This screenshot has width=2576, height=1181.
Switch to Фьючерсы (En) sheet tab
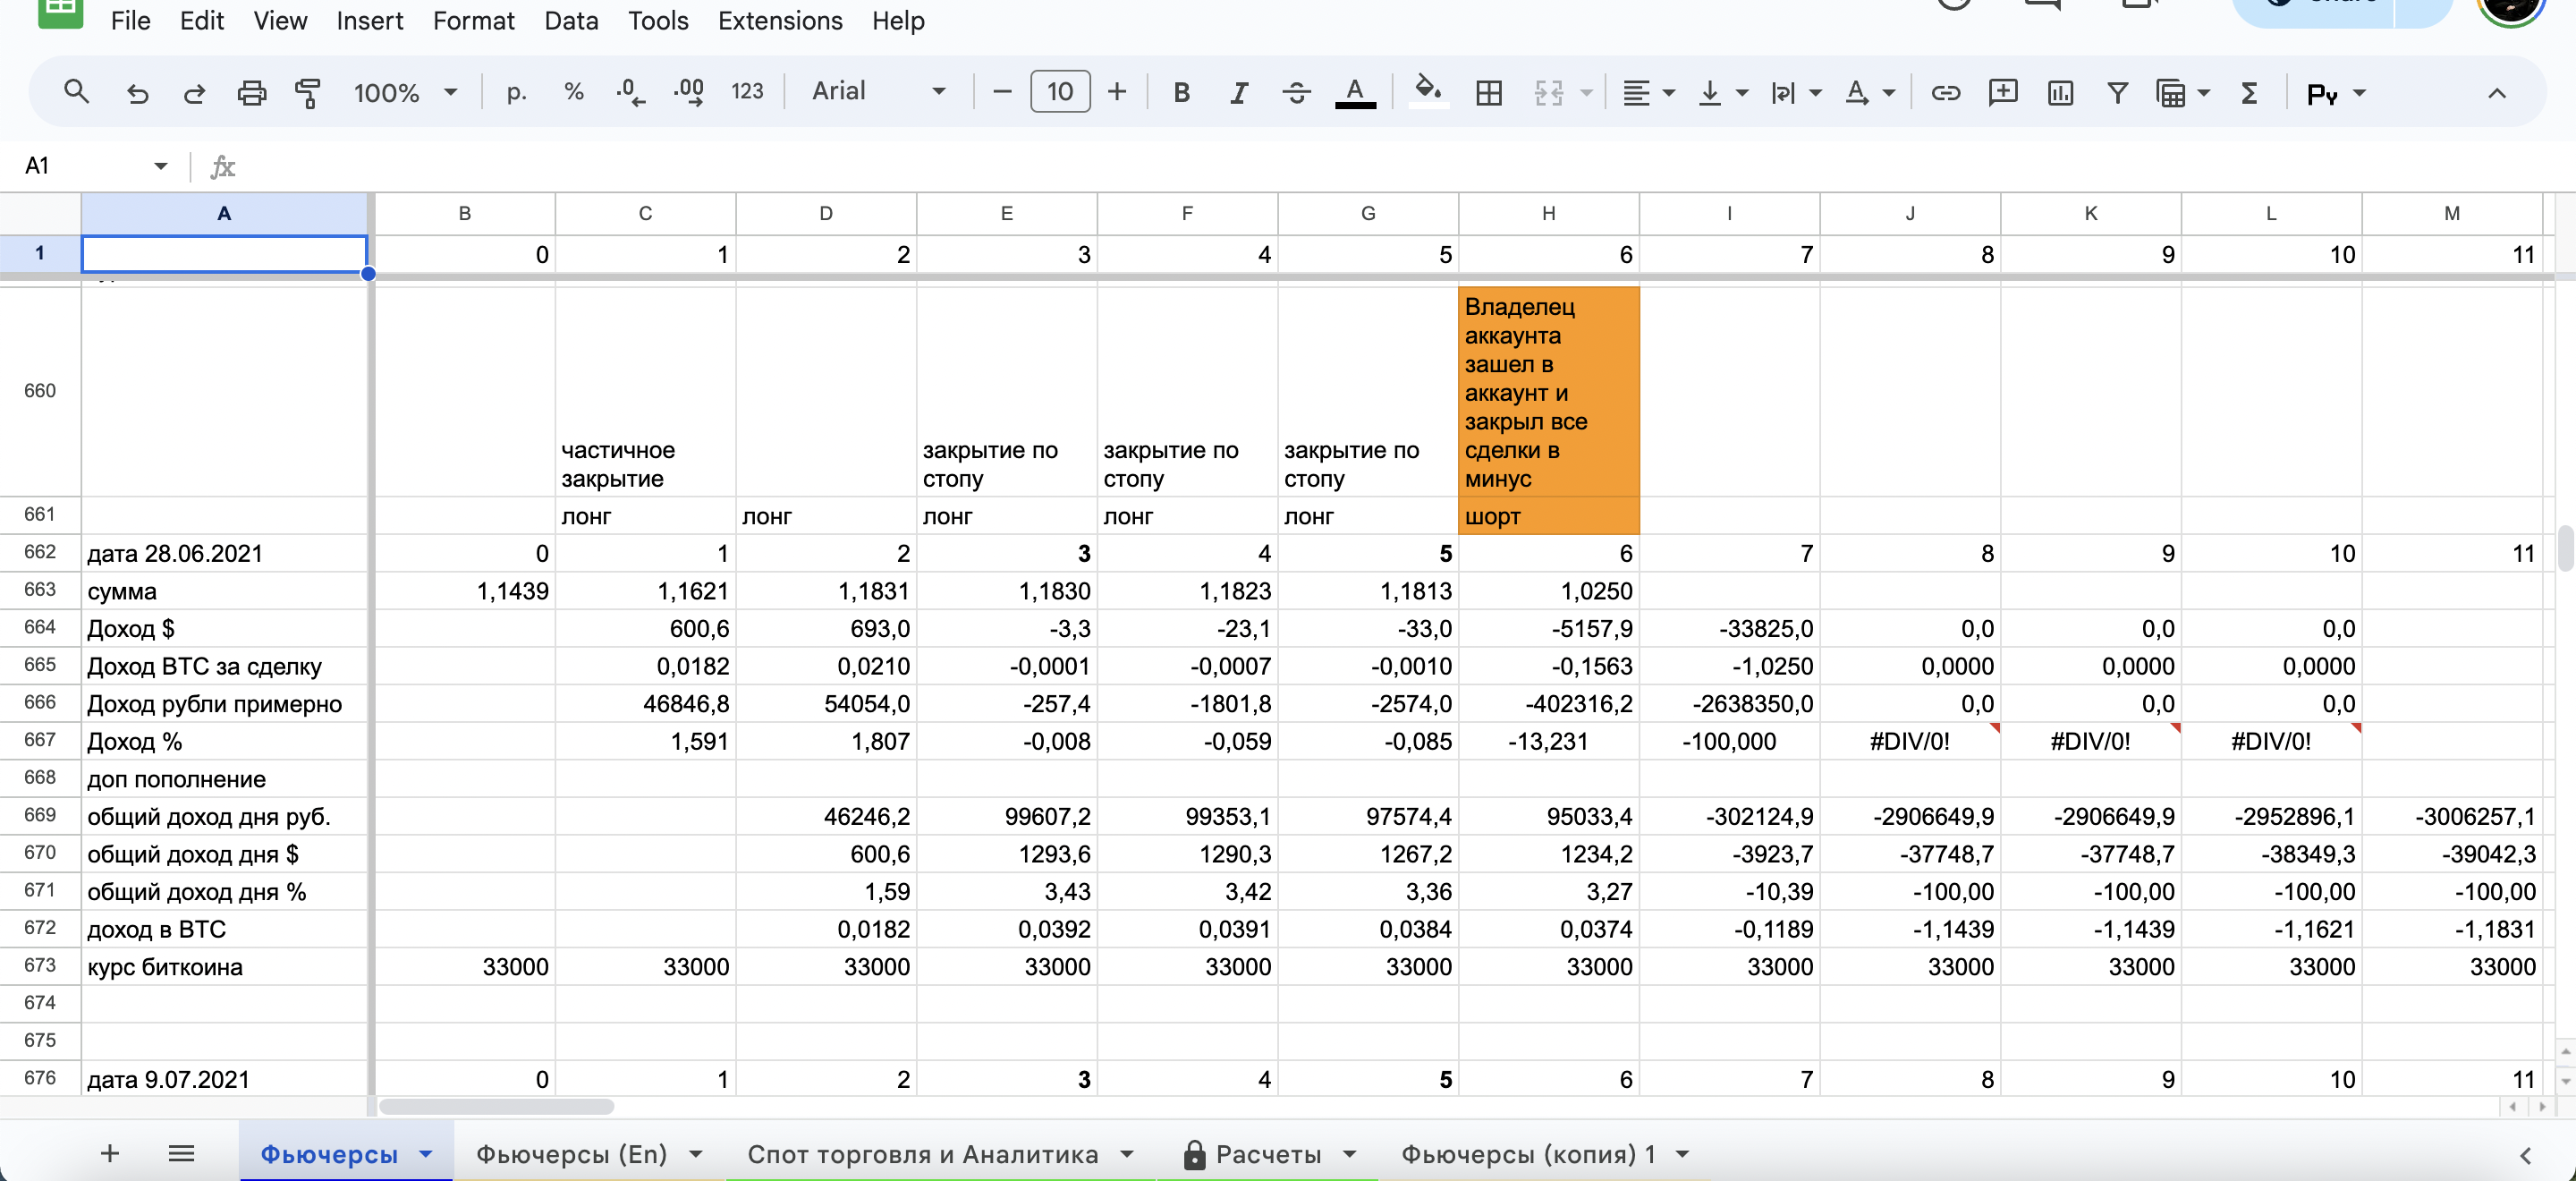click(x=589, y=1154)
